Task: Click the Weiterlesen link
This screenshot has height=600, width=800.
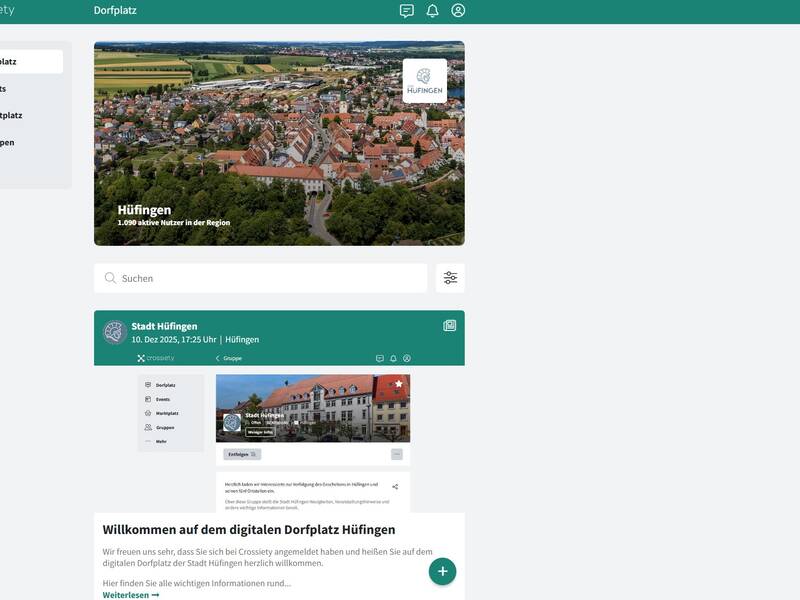Action: click(131, 595)
